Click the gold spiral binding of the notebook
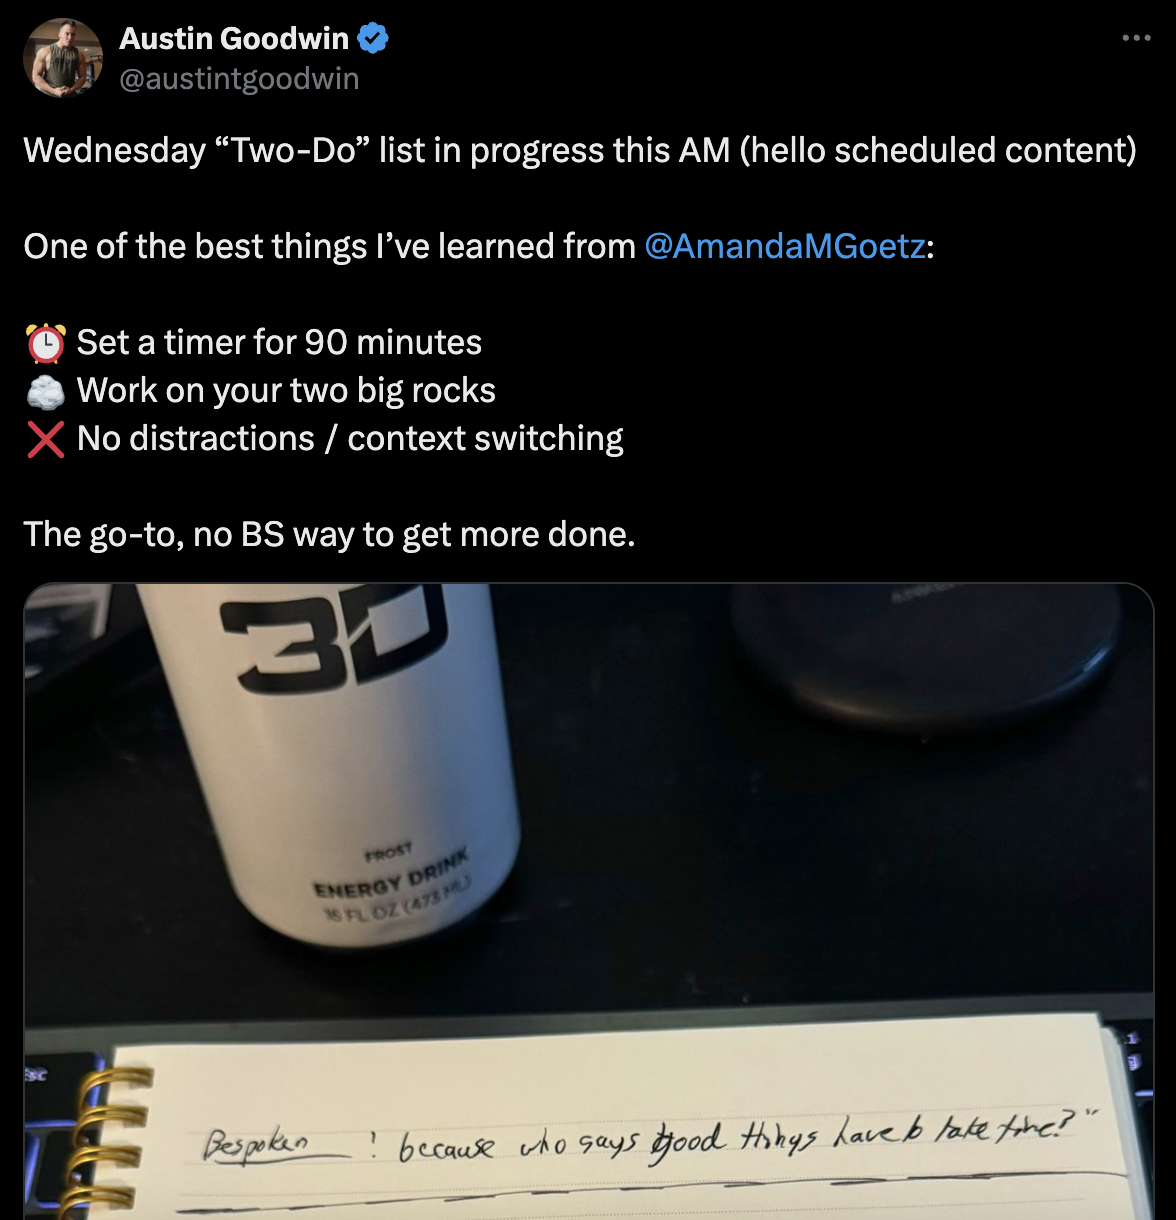Screen dimensions: 1176x1220 point(108,1140)
